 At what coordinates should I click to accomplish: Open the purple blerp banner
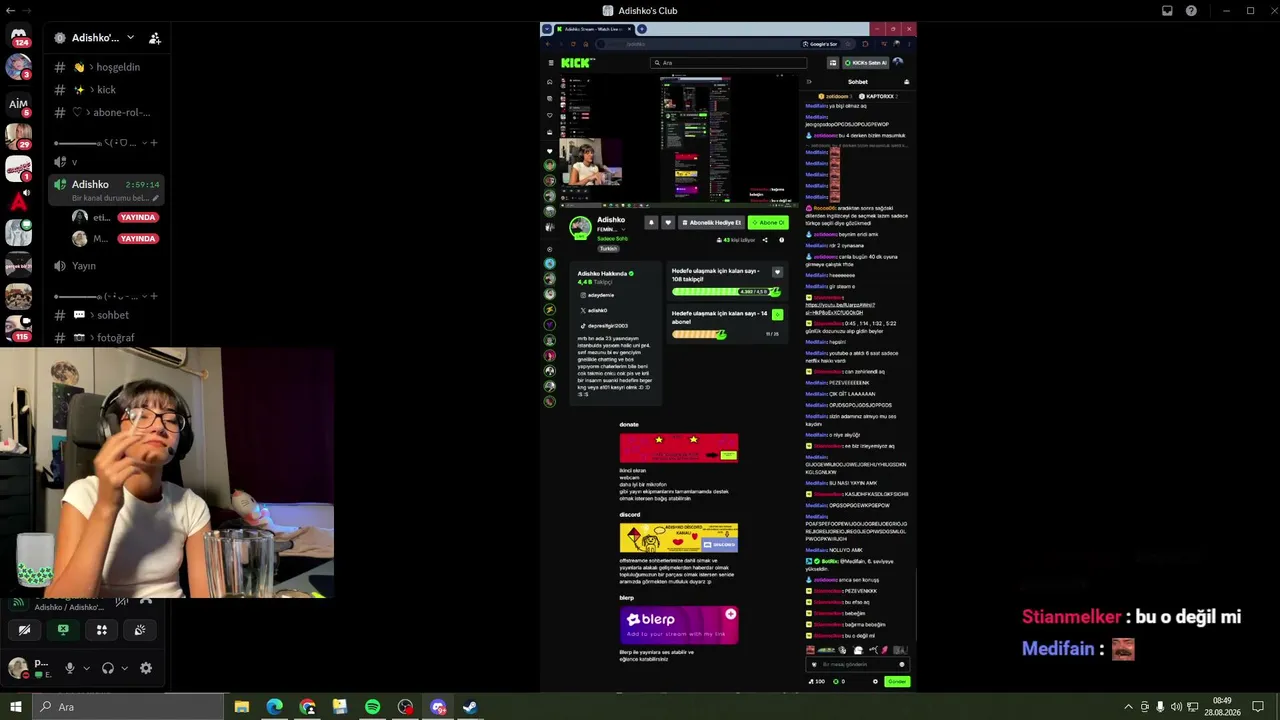(679, 625)
